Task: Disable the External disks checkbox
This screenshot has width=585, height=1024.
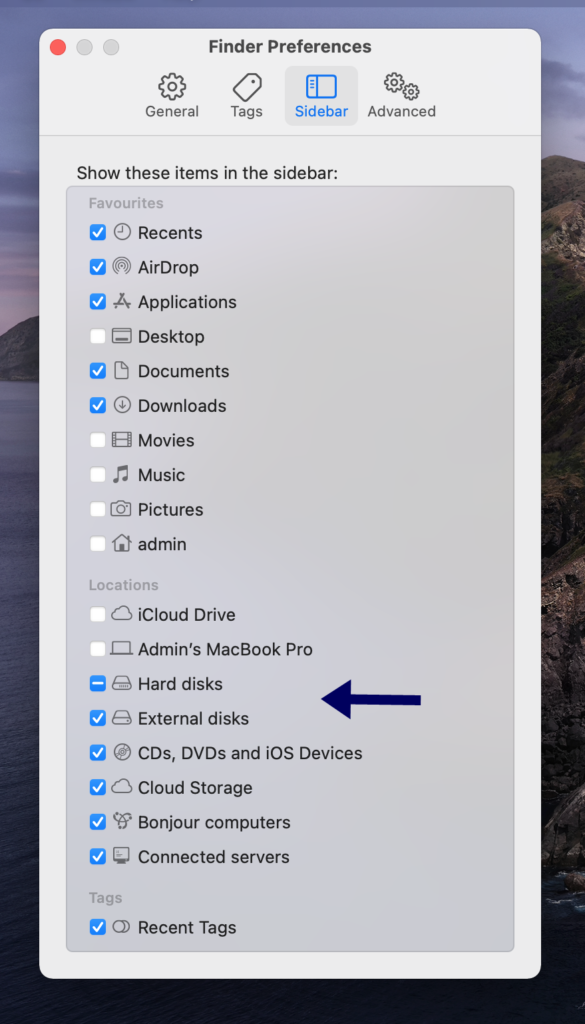Action: point(97,718)
